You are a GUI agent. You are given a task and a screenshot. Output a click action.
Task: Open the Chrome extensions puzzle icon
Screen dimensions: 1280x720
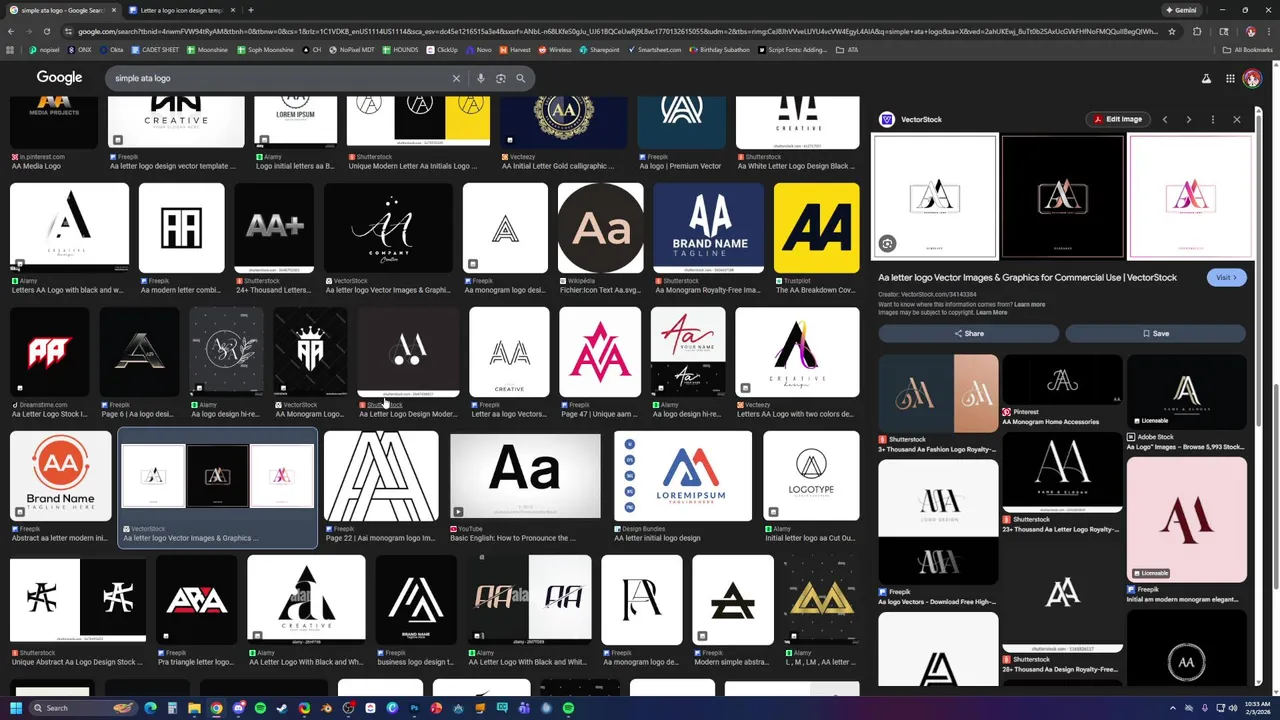(x=1197, y=31)
